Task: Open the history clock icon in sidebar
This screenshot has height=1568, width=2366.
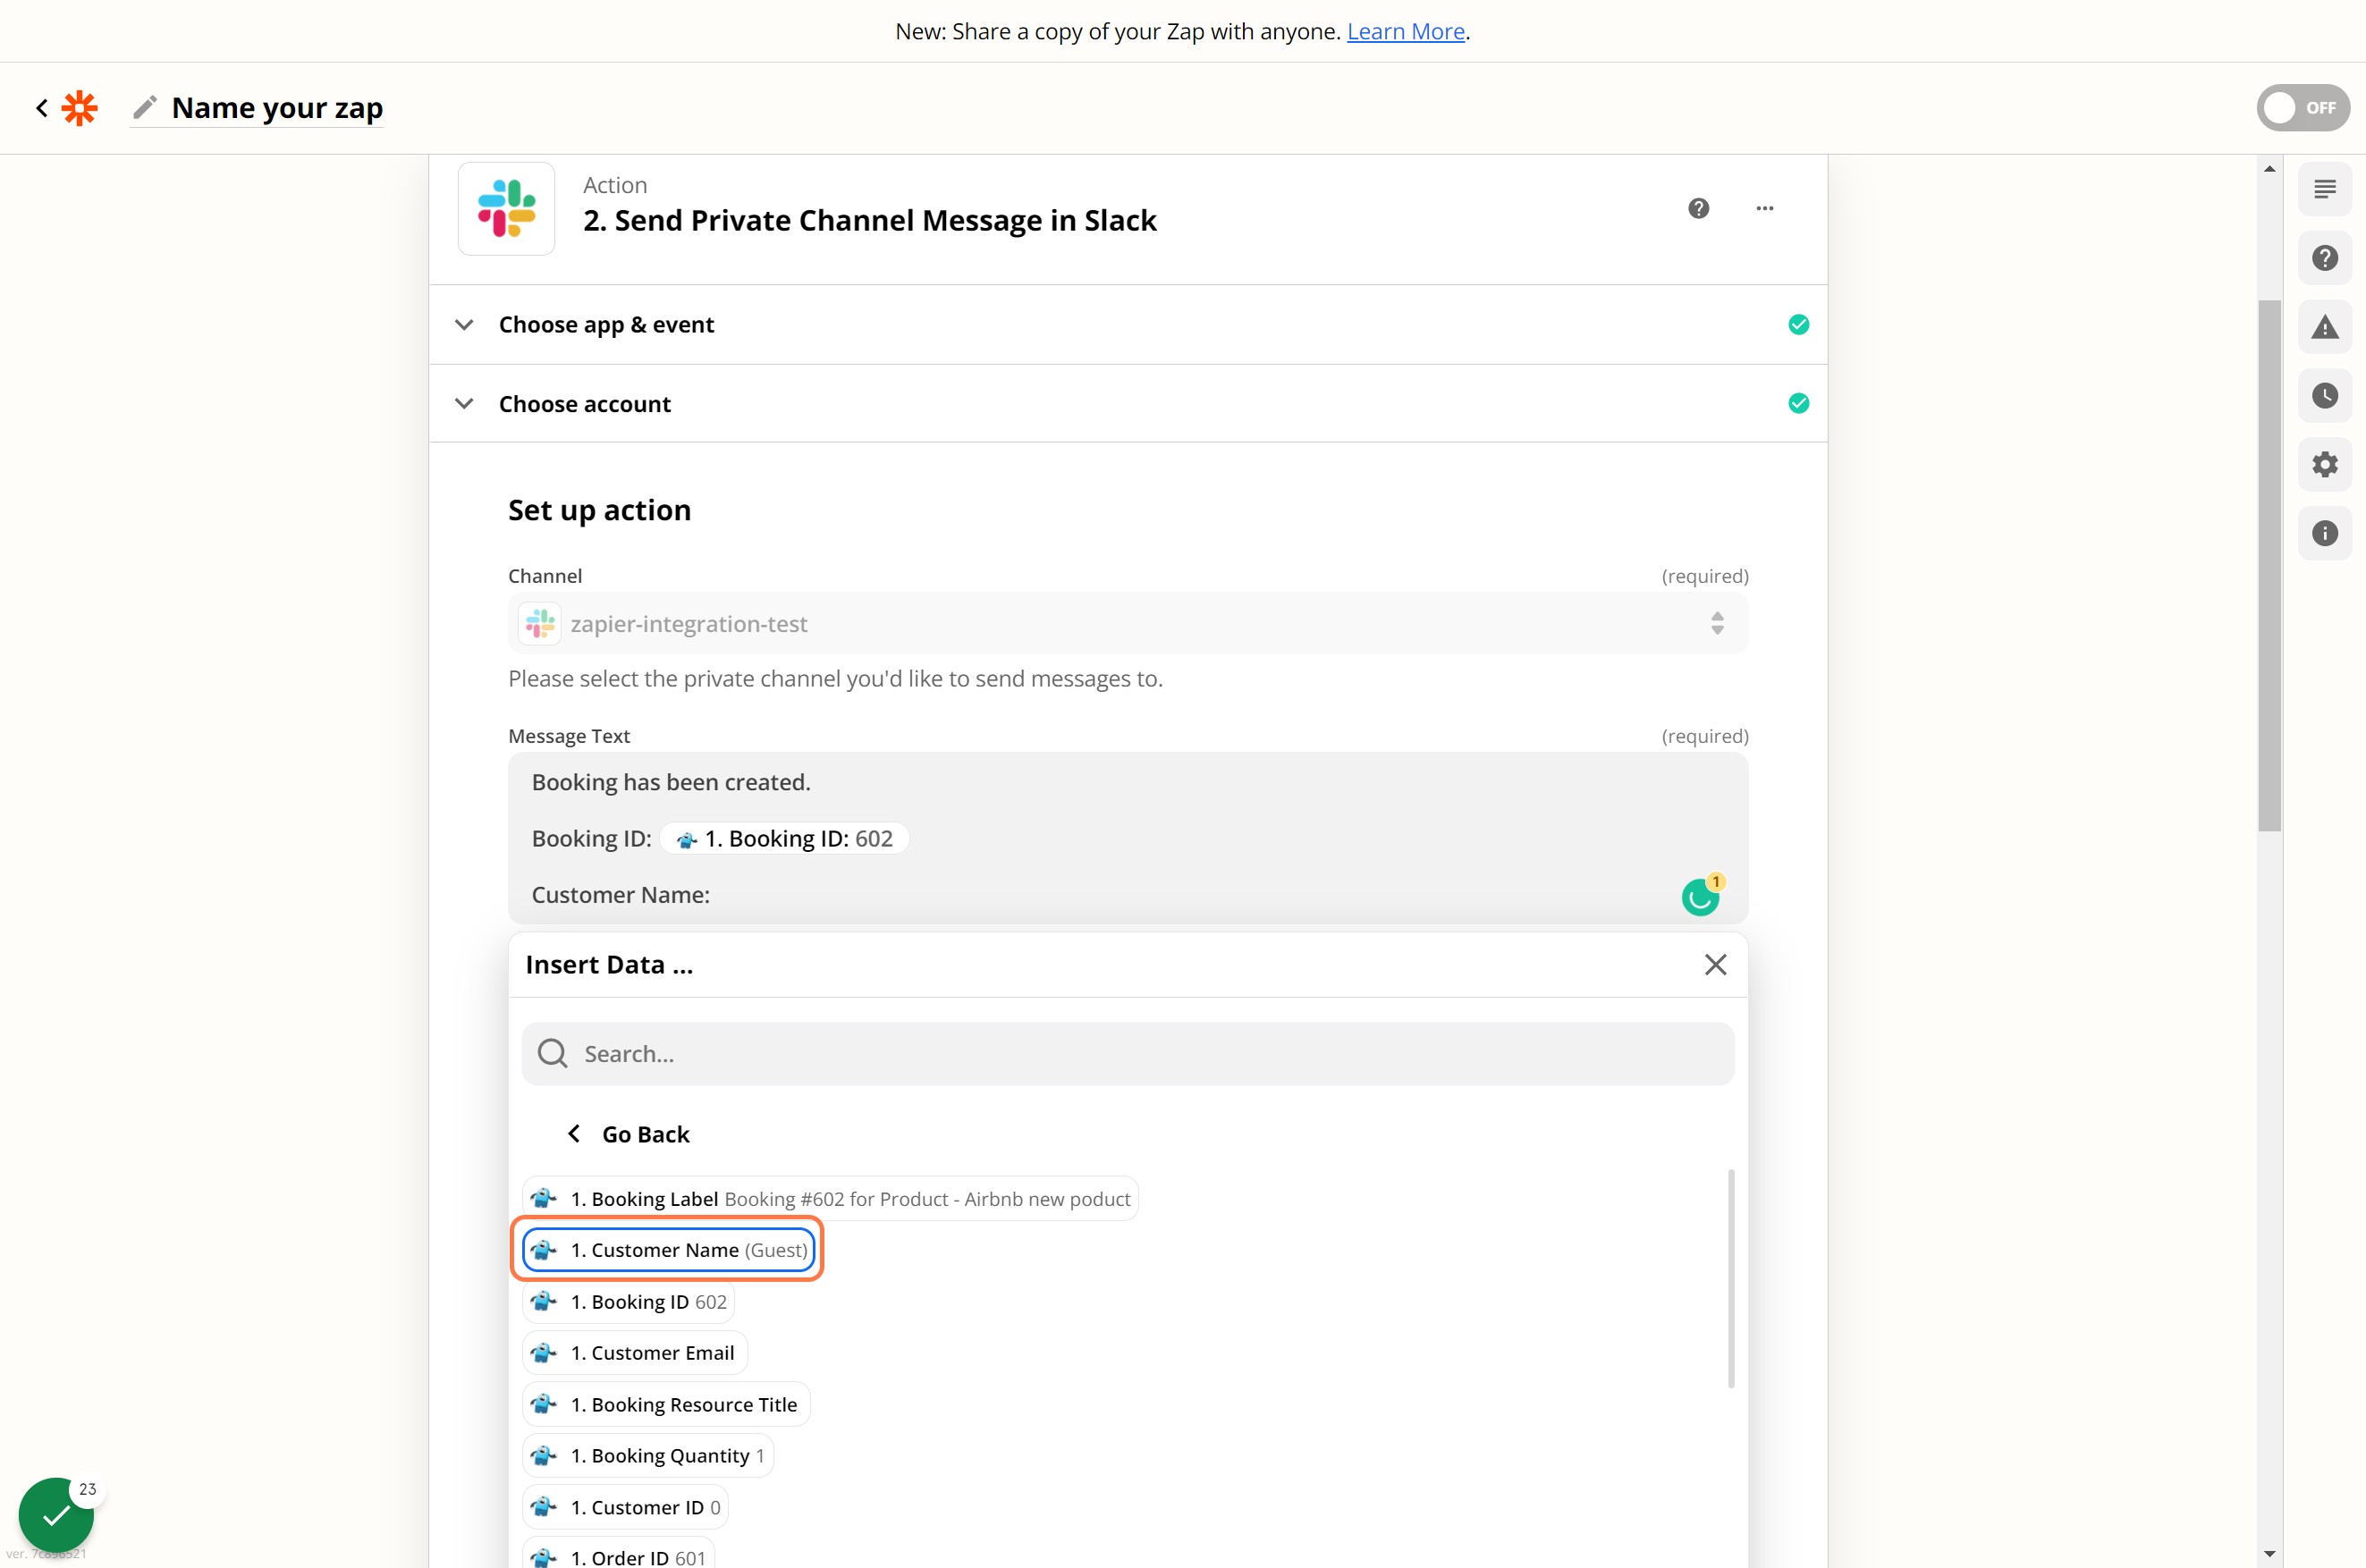Action: [x=2325, y=396]
